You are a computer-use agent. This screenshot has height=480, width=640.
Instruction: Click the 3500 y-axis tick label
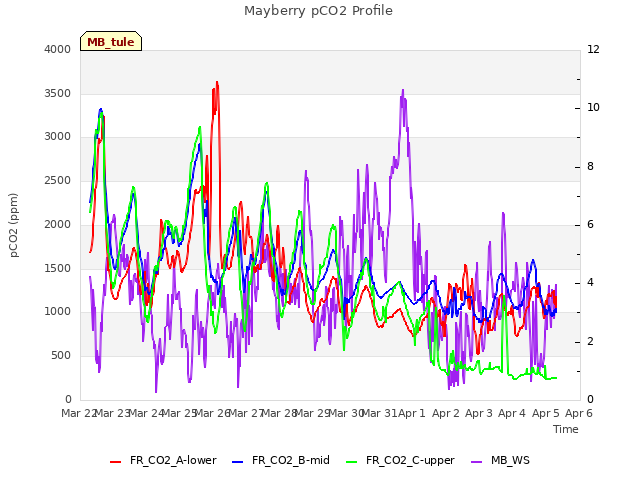(58, 93)
